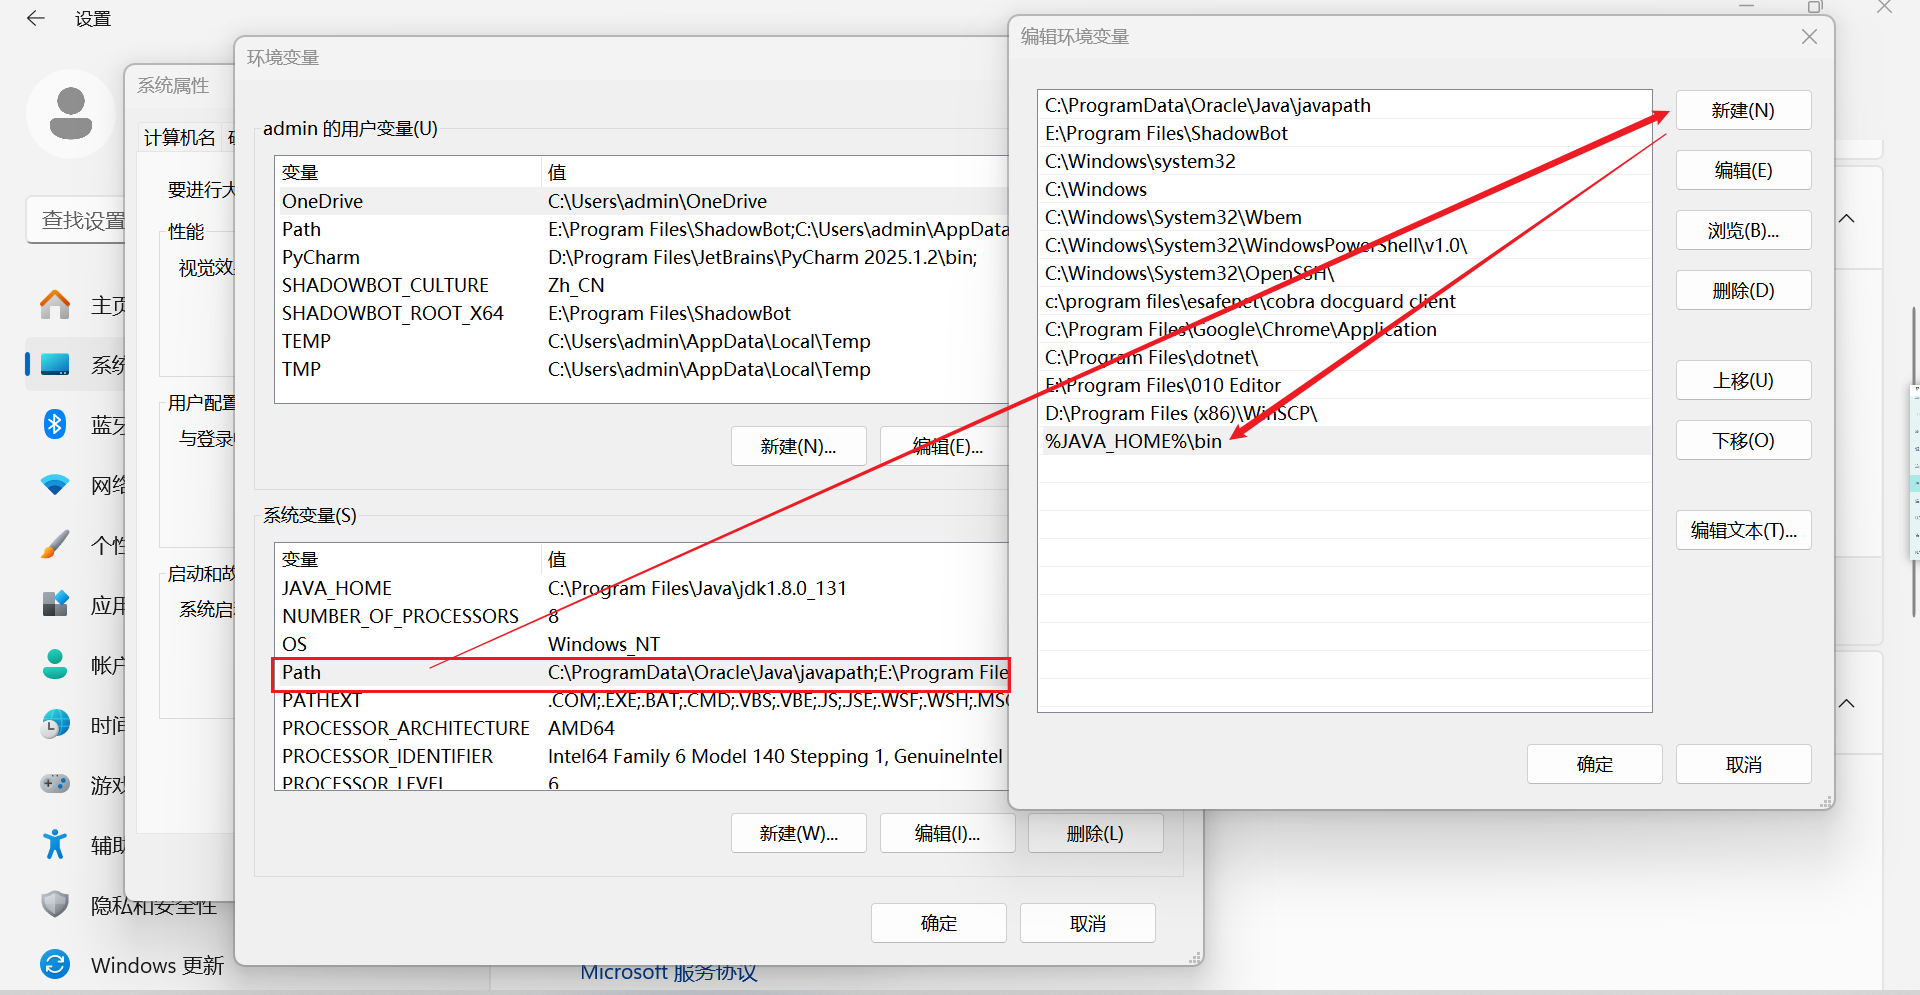Select %JAVA_HOME%\bin path entry
This screenshot has height=995, width=1920.
1344,441
